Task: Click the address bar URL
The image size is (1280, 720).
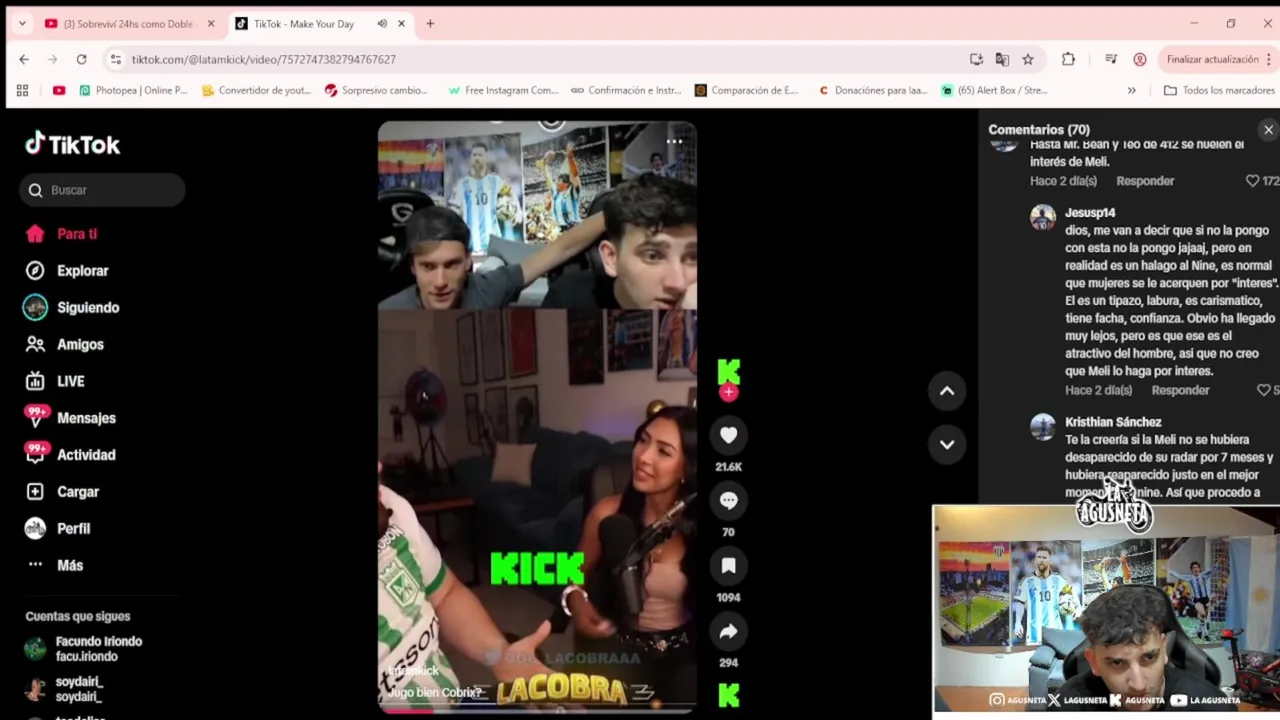Action: click(x=264, y=60)
